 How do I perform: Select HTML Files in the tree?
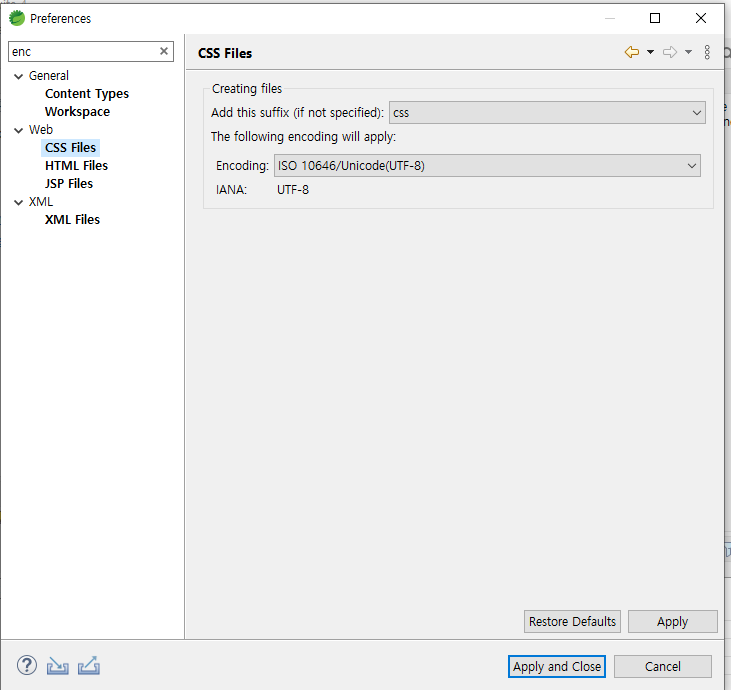point(76,166)
